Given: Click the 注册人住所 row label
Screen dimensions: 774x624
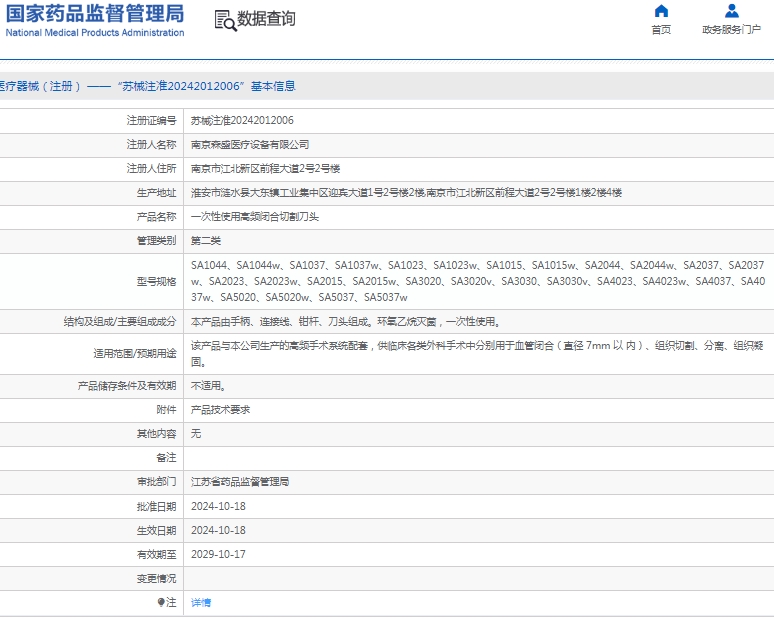Looking at the screenshot, I should tap(152, 169).
